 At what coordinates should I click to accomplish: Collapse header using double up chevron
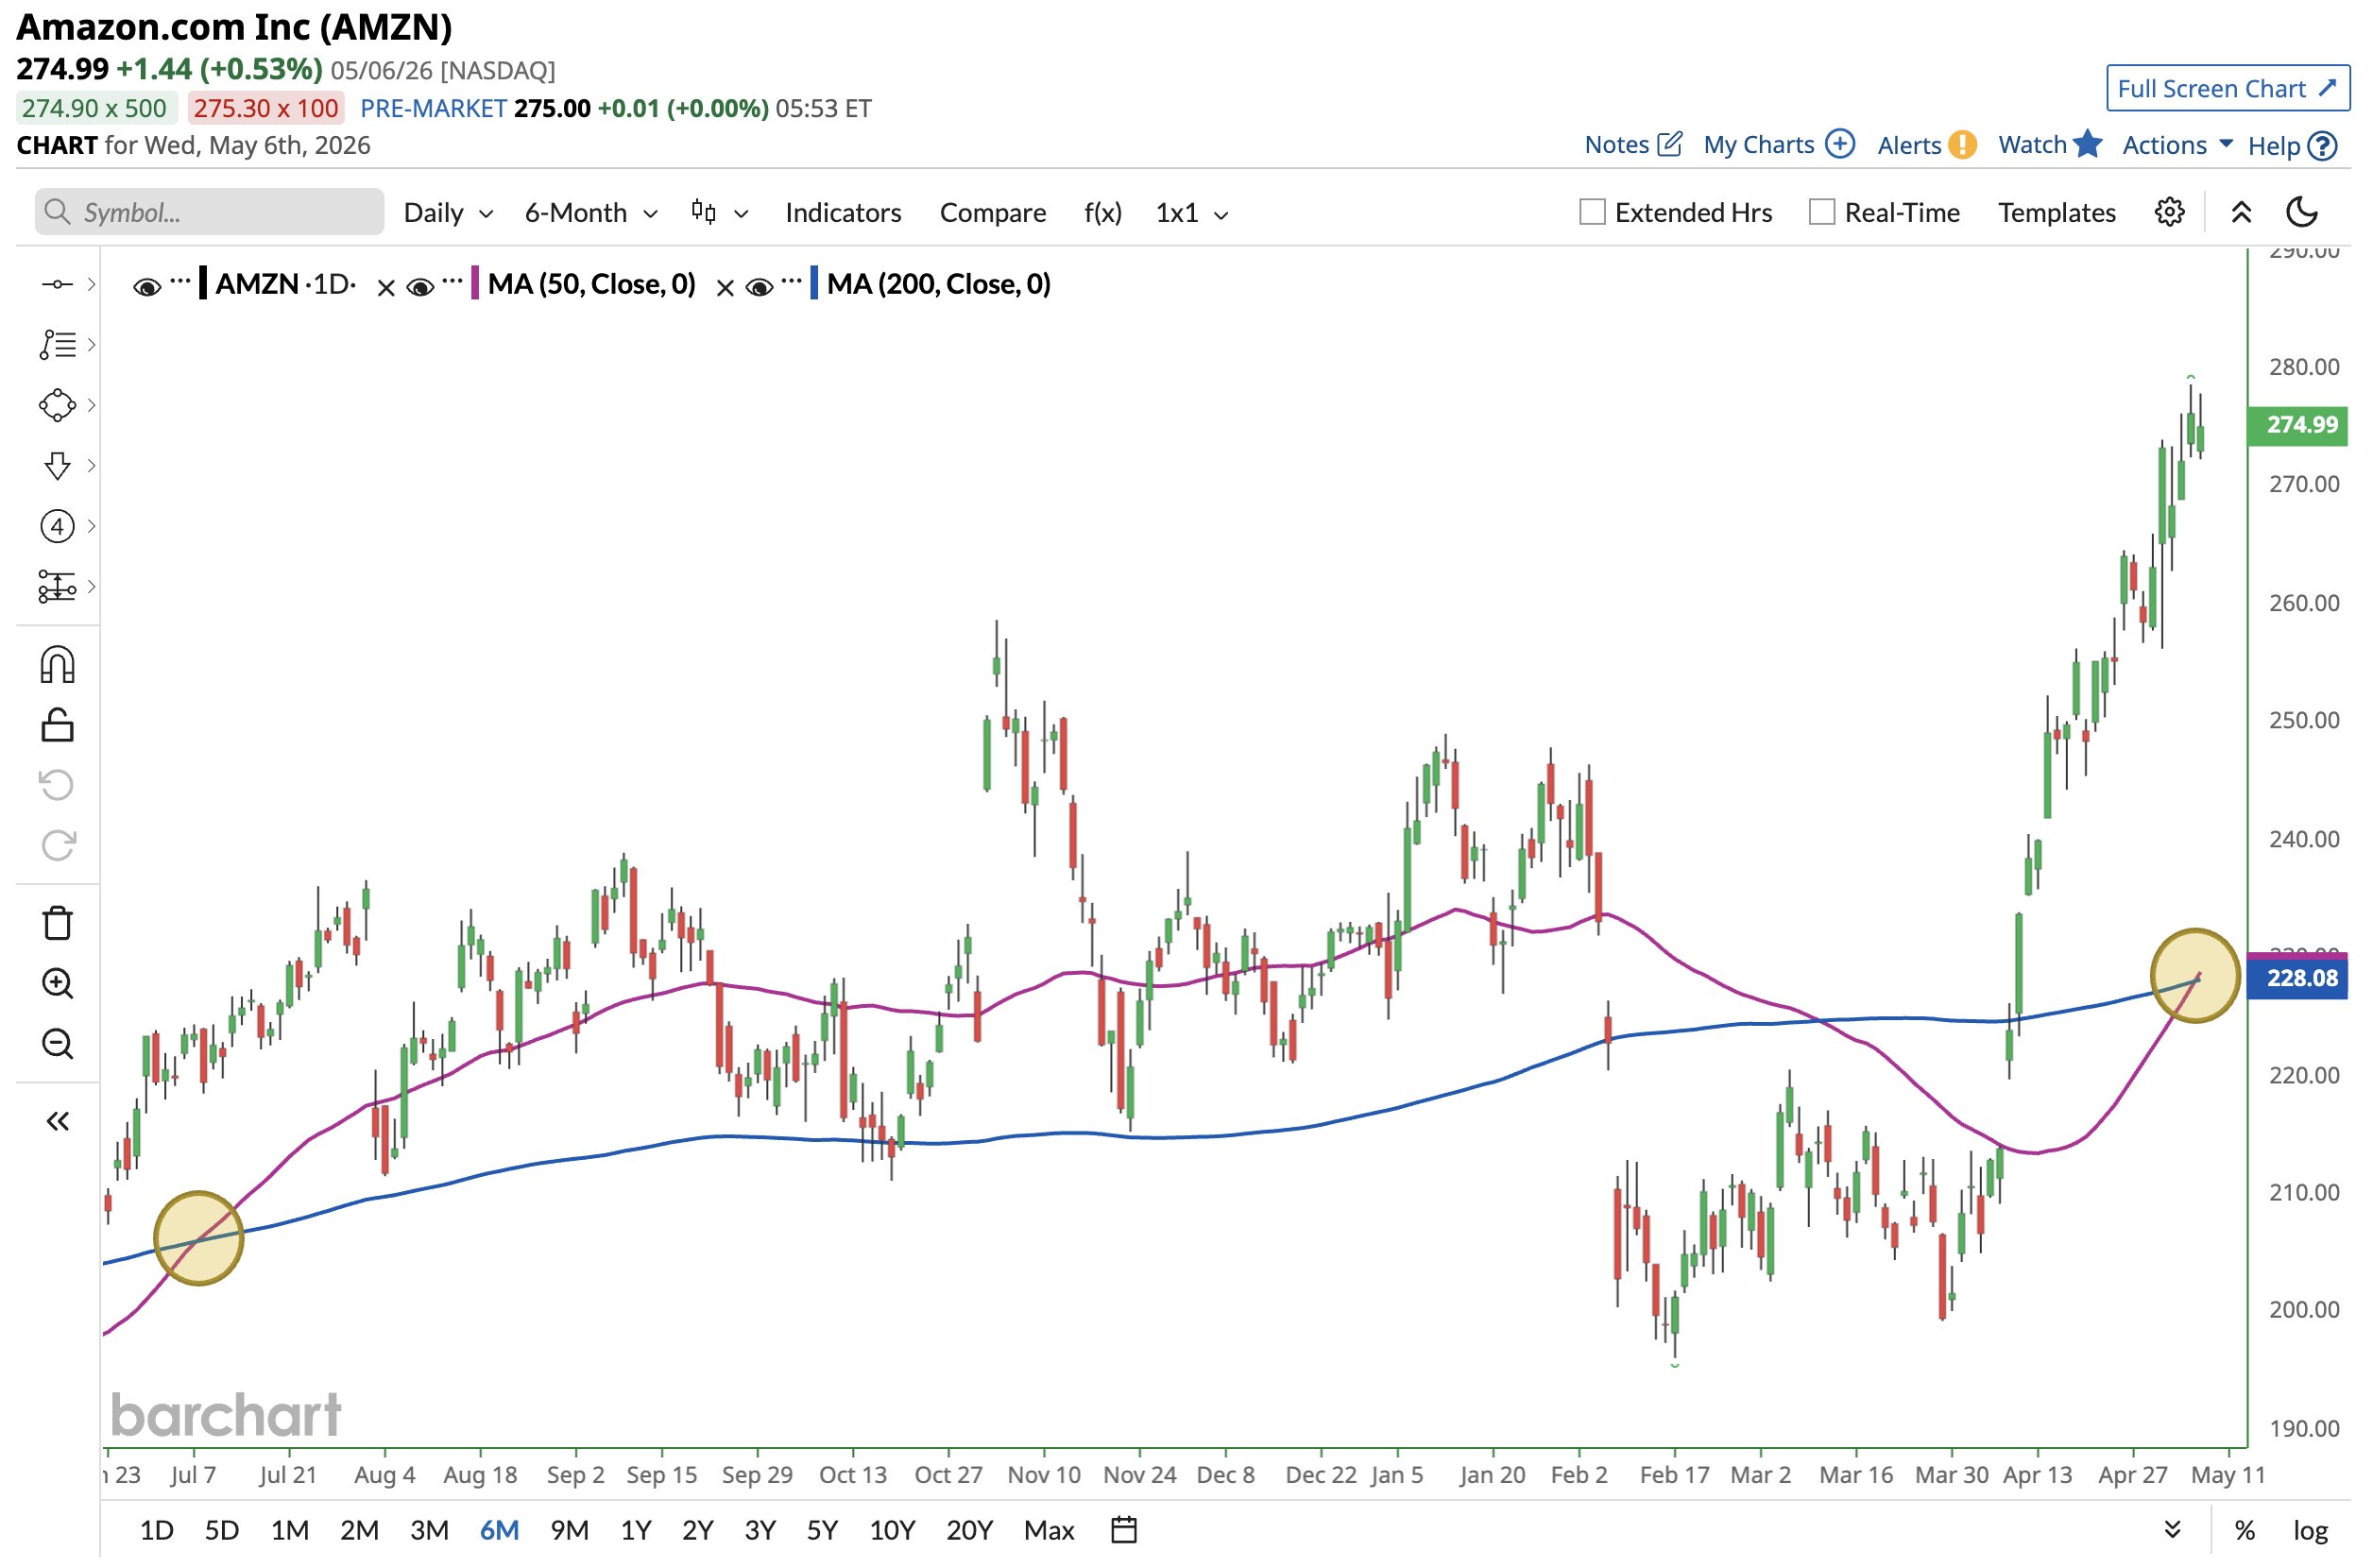[x=2241, y=212]
